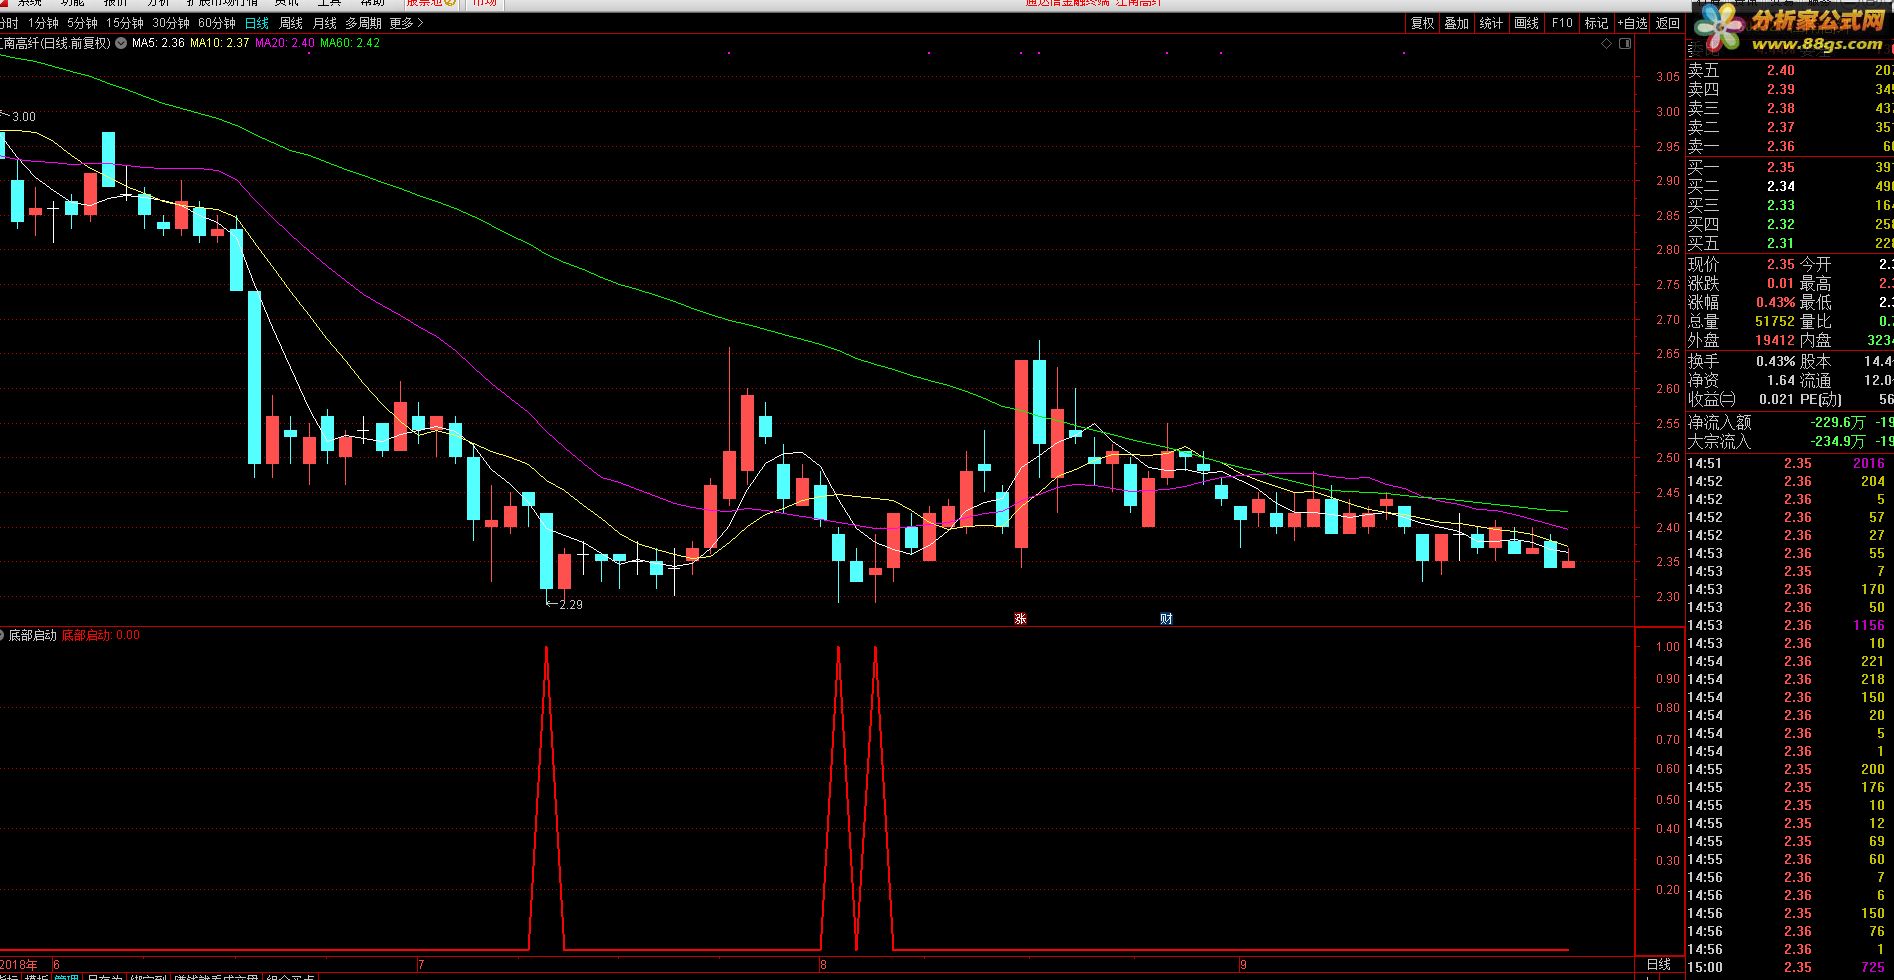Viewport: 1894px width, 980px height.
Task: Click the MA20: 2.40 label
Action: (285, 43)
